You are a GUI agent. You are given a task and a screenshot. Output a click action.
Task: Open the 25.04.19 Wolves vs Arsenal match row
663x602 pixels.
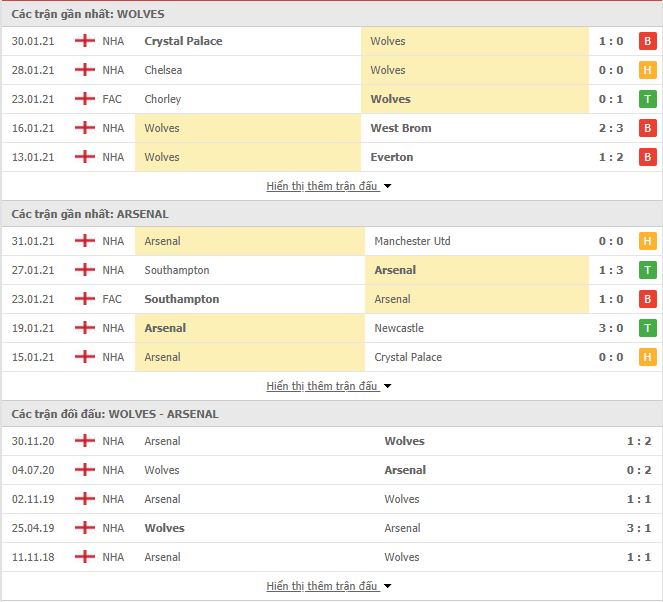click(332, 528)
